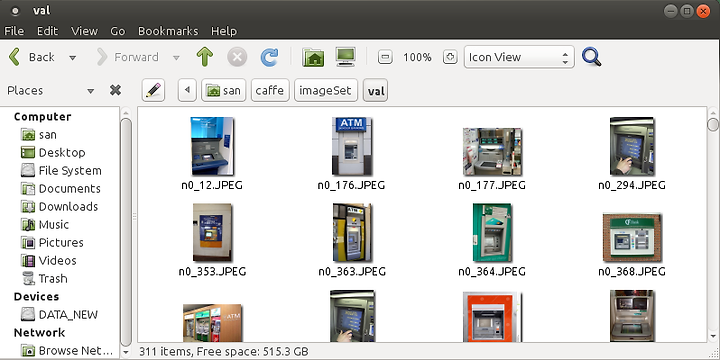Select the n0_364.JPEG thumbnail

coord(492,232)
